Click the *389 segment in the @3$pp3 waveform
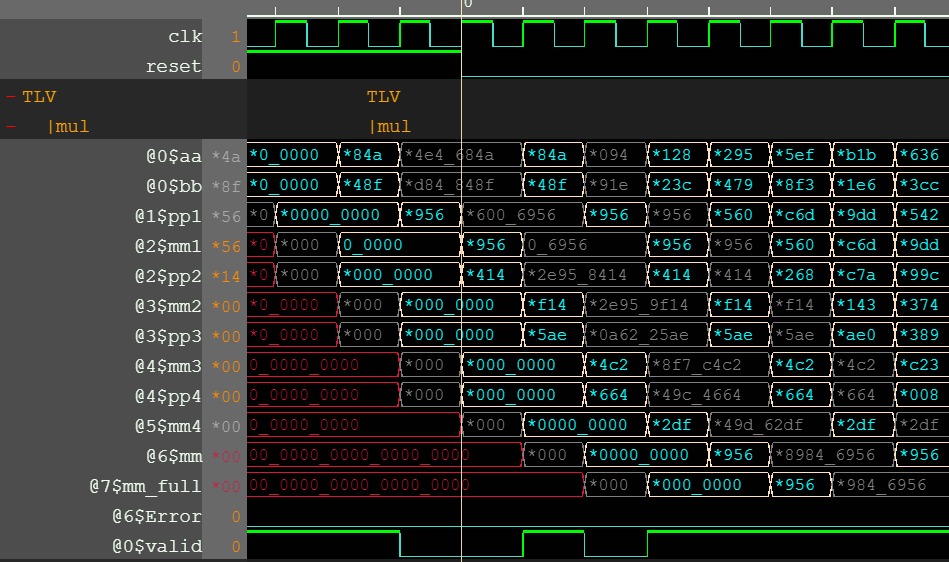This screenshot has width=949, height=562. (922, 335)
